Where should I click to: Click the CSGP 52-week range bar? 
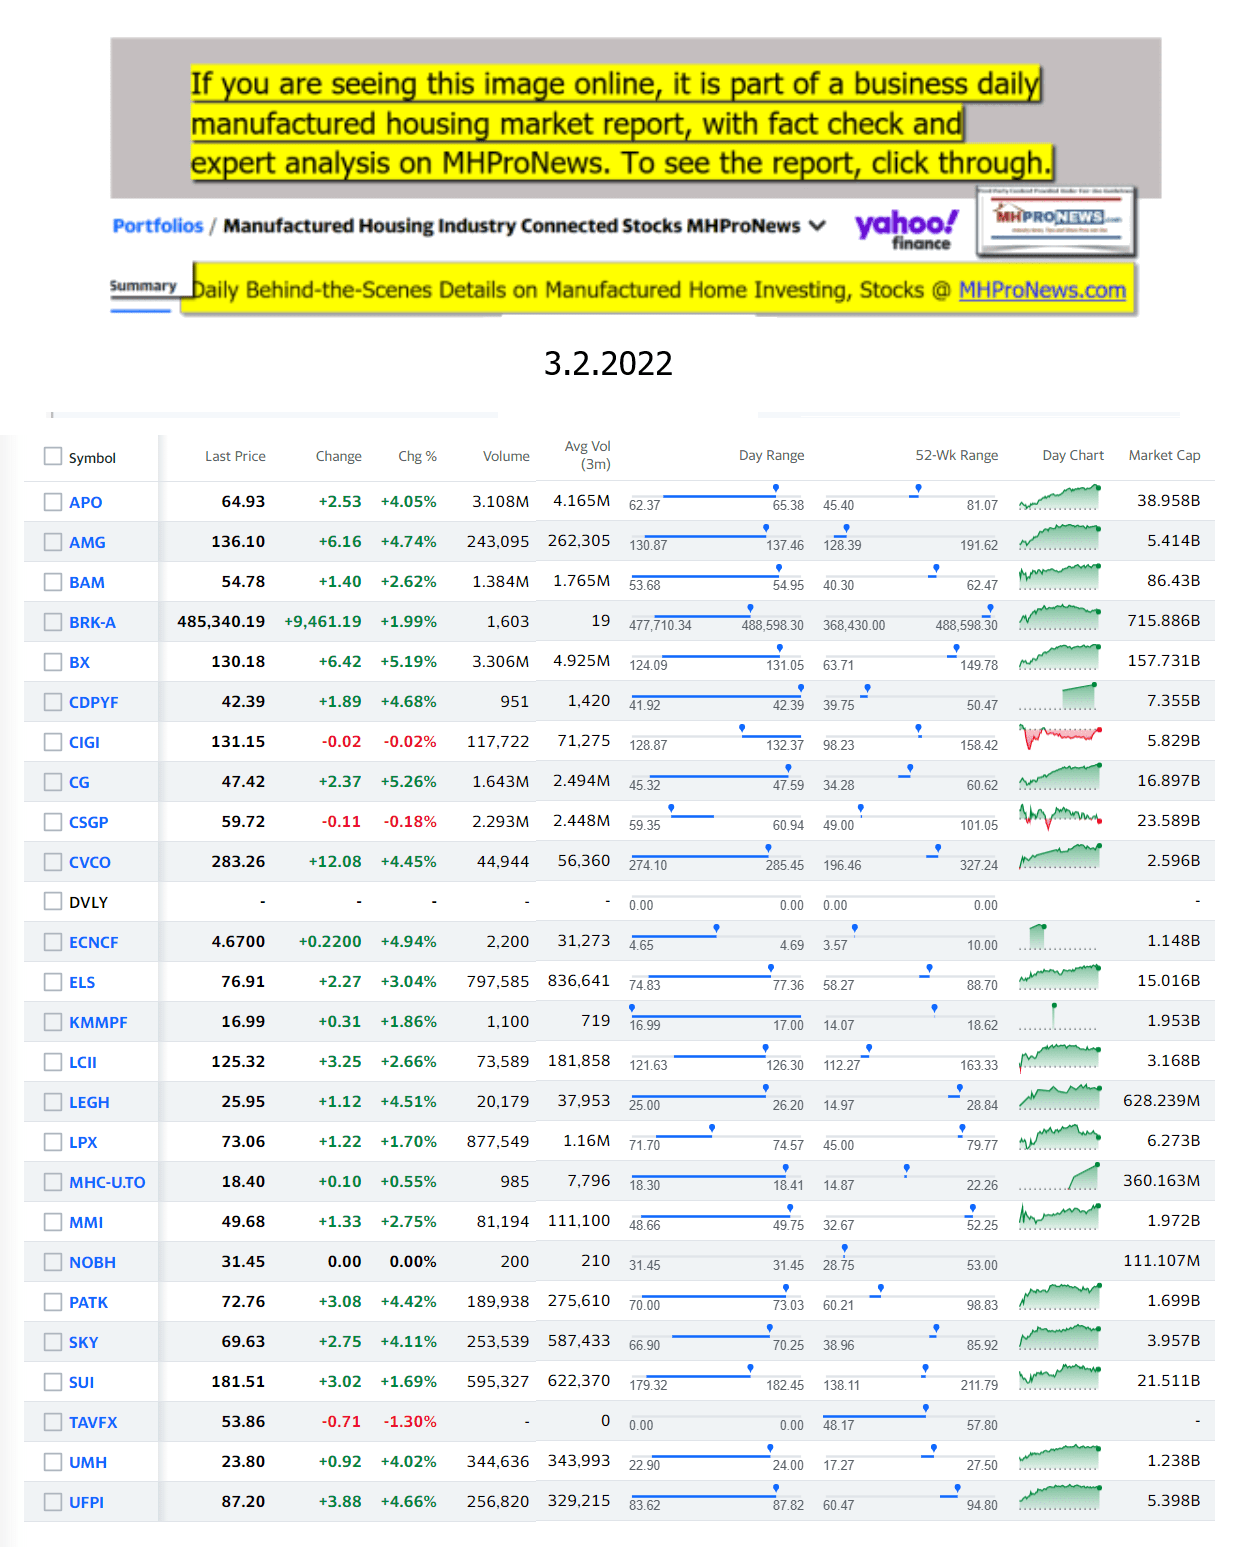tap(910, 818)
